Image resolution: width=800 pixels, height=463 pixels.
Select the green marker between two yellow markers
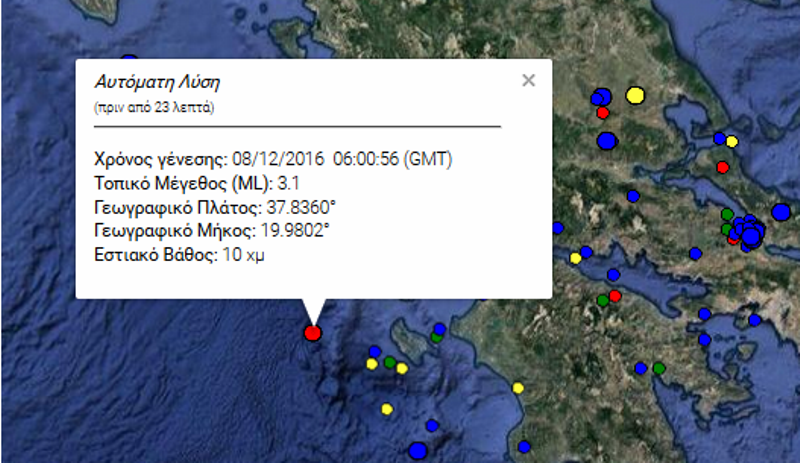click(389, 362)
